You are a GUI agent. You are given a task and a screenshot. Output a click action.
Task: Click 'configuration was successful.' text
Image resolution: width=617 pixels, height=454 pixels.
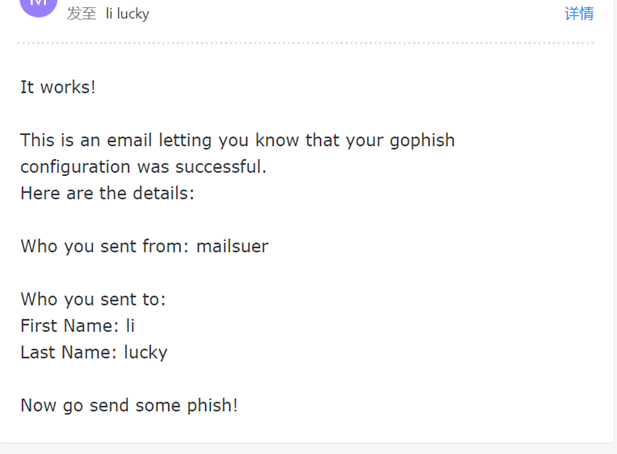click(x=144, y=167)
